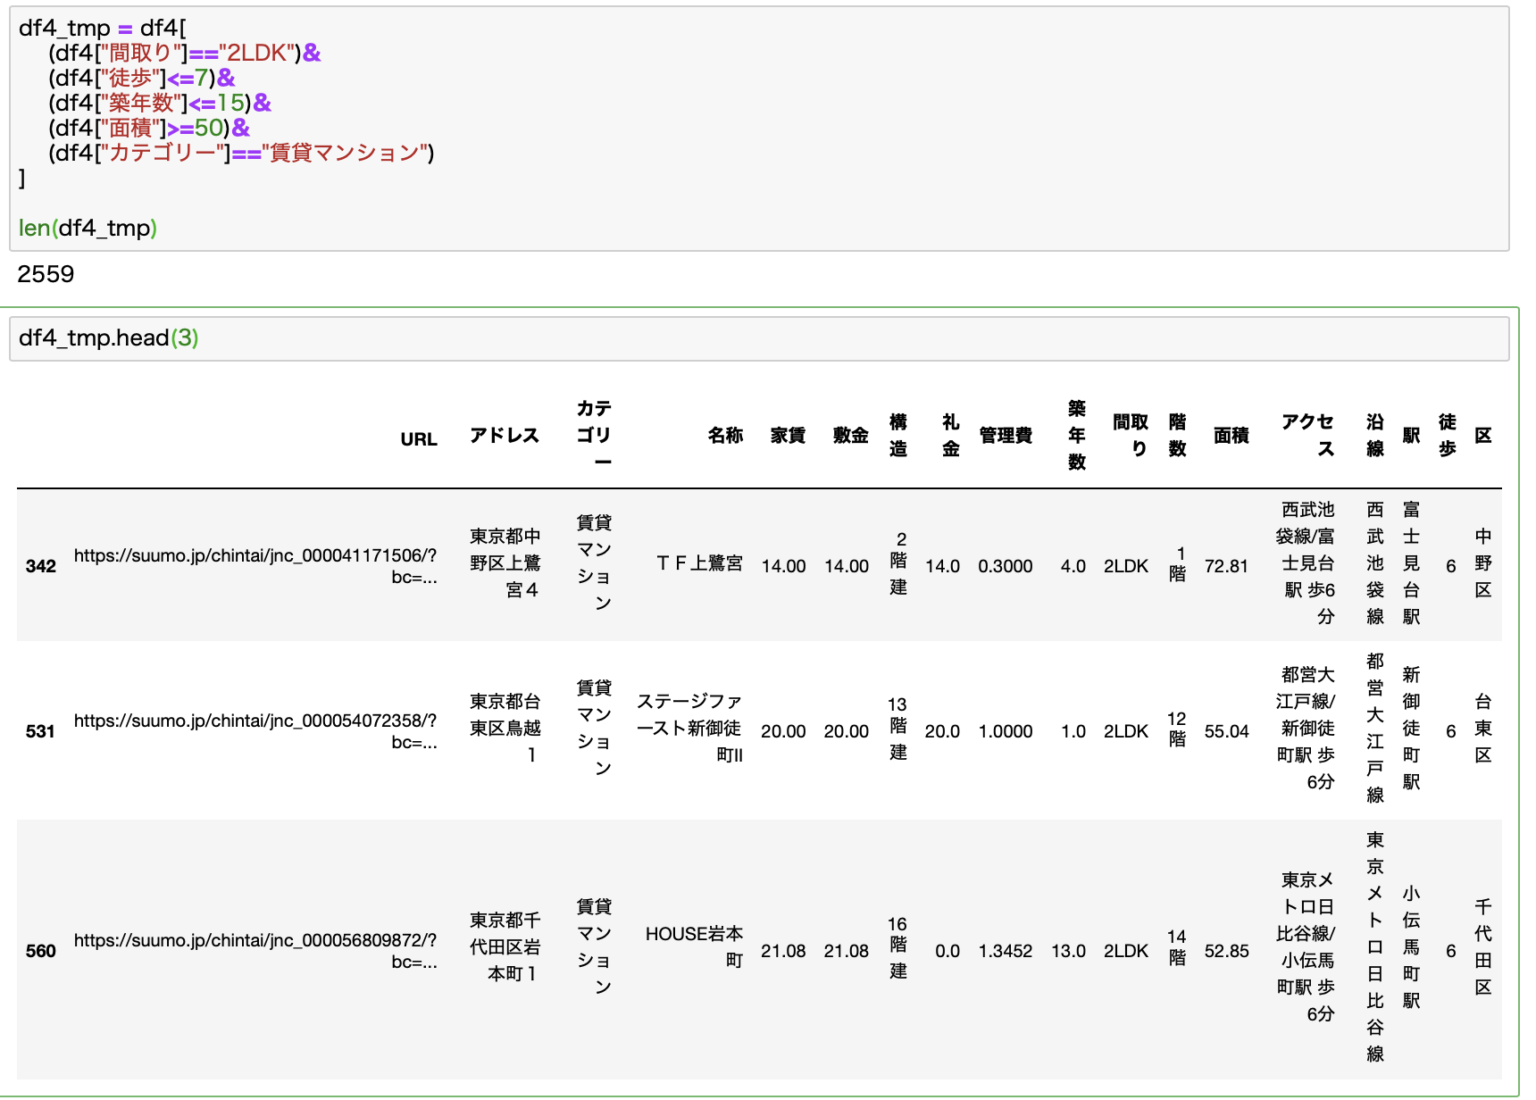Select the 管理費 column header
The image size is (1536, 1100).
(x=1005, y=435)
